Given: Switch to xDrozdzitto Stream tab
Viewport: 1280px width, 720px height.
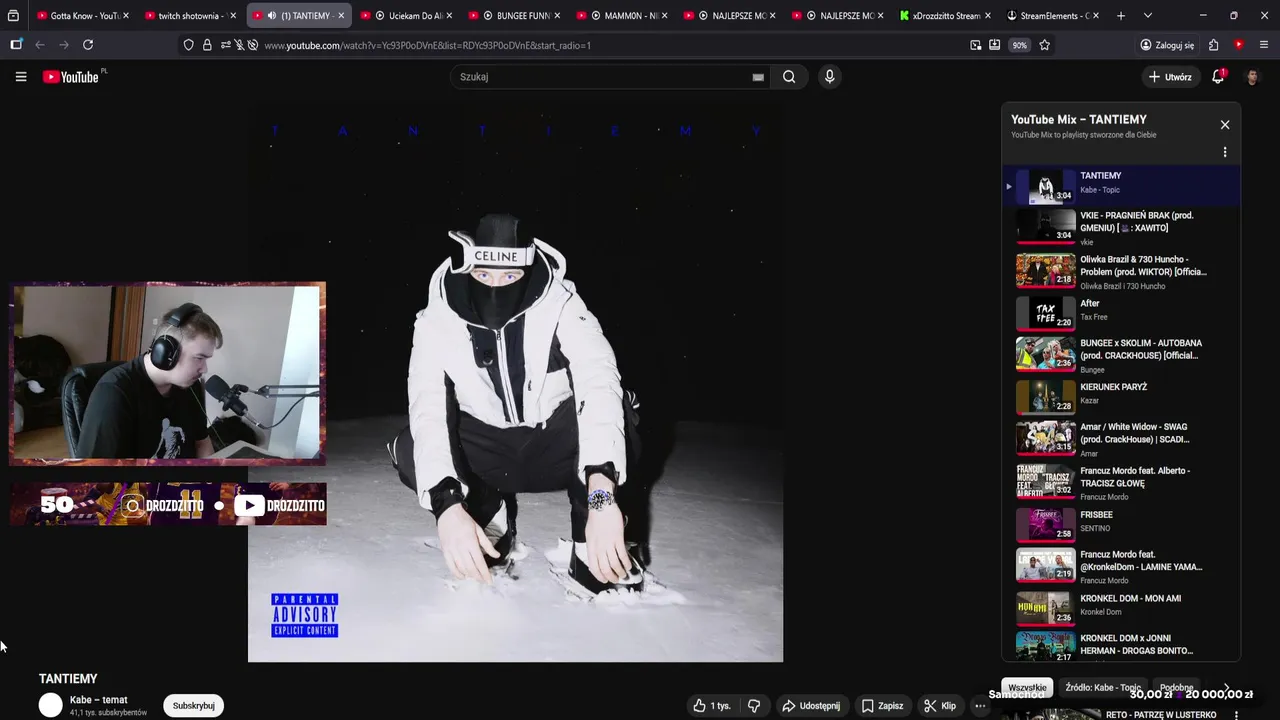Looking at the screenshot, I should (x=945, y=16).
